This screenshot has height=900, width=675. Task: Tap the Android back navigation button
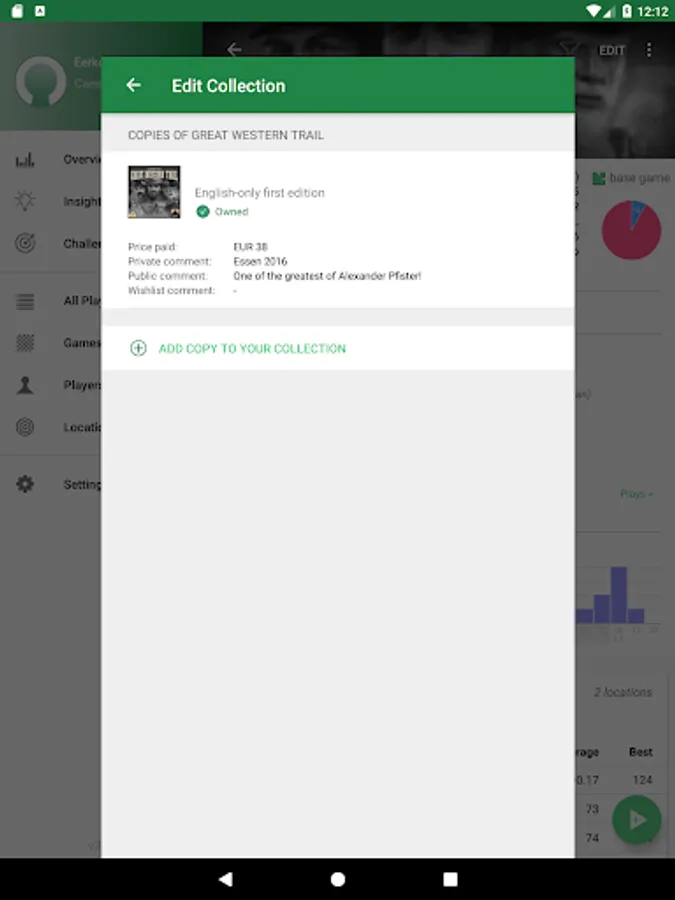coord(226,879)
